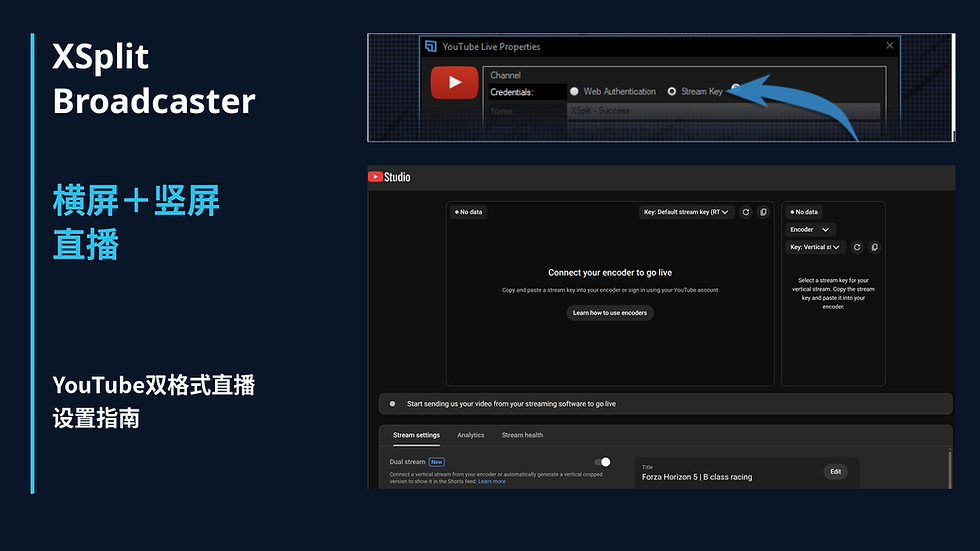This screenshot has height=551, width=980.
Task: Reset the vertical stream key
Action: point(857,247)
